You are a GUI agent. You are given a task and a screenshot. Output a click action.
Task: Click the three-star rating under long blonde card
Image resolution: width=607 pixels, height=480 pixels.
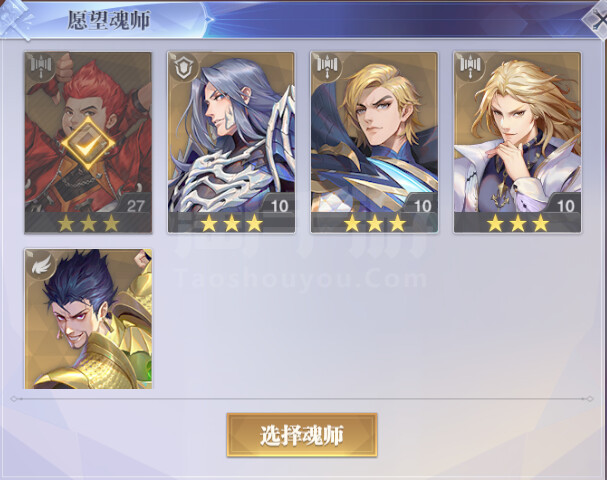point(518,223)
